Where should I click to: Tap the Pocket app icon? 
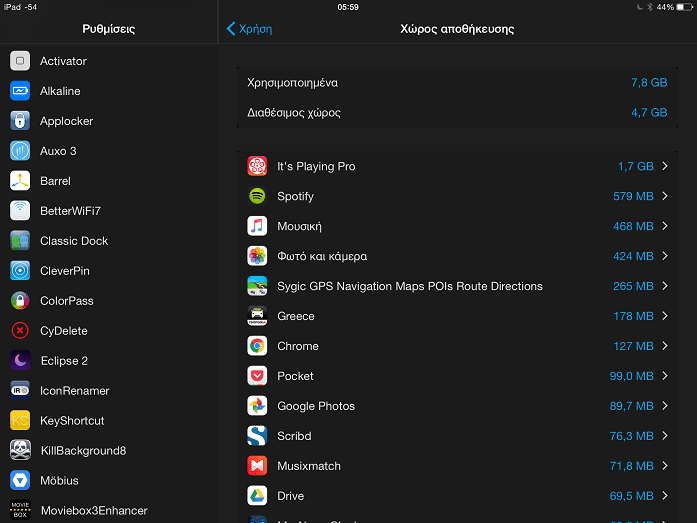pos(257,376)
